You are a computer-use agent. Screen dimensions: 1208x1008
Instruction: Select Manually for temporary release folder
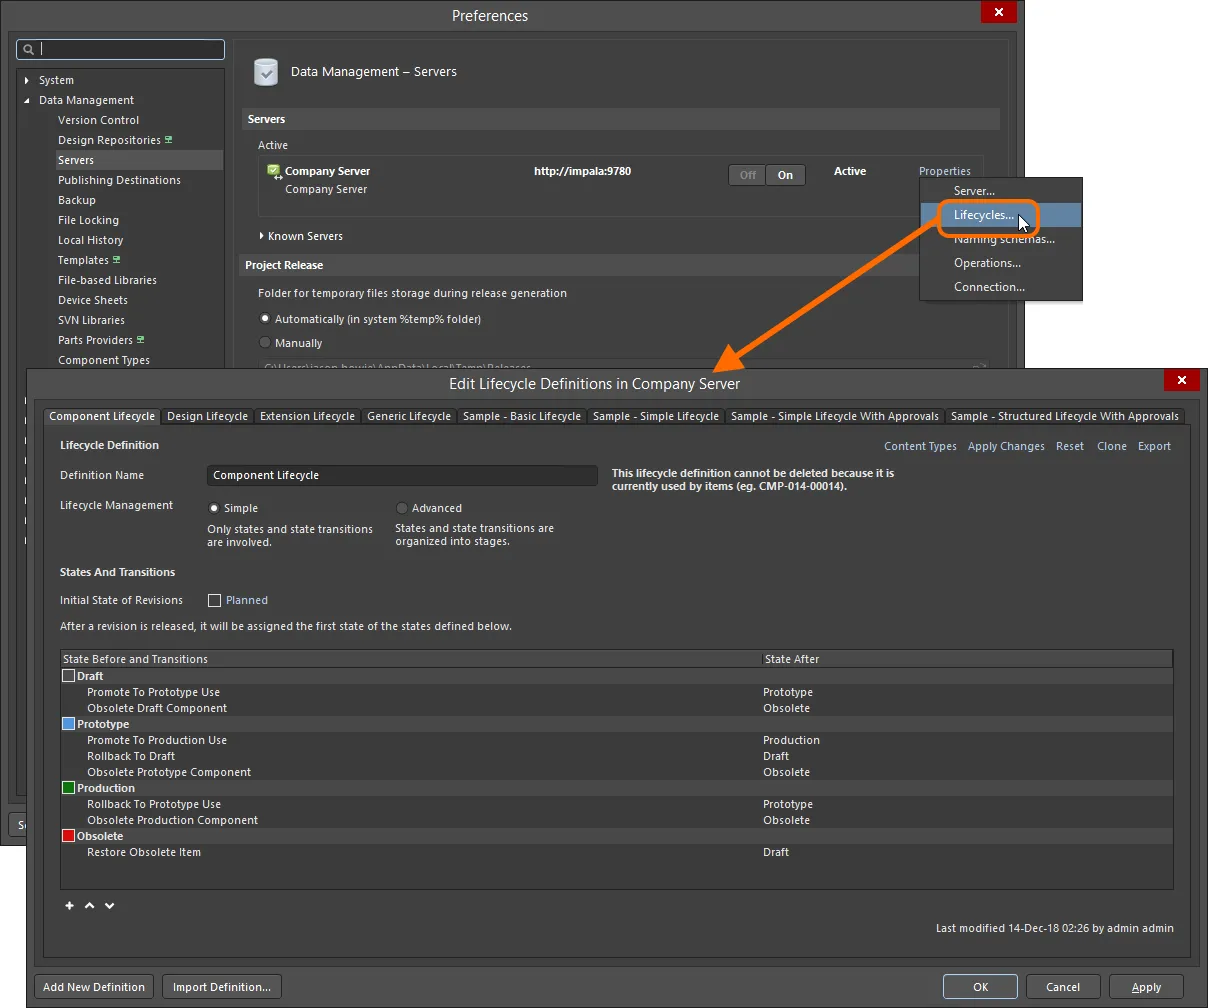265,343
